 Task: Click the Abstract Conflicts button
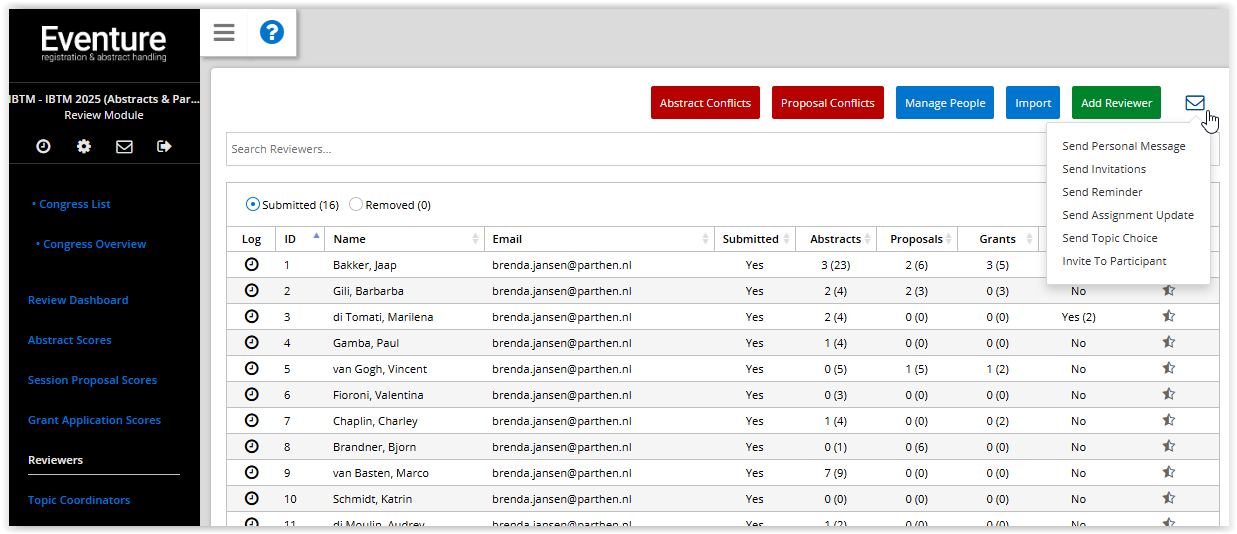[705, 103]
